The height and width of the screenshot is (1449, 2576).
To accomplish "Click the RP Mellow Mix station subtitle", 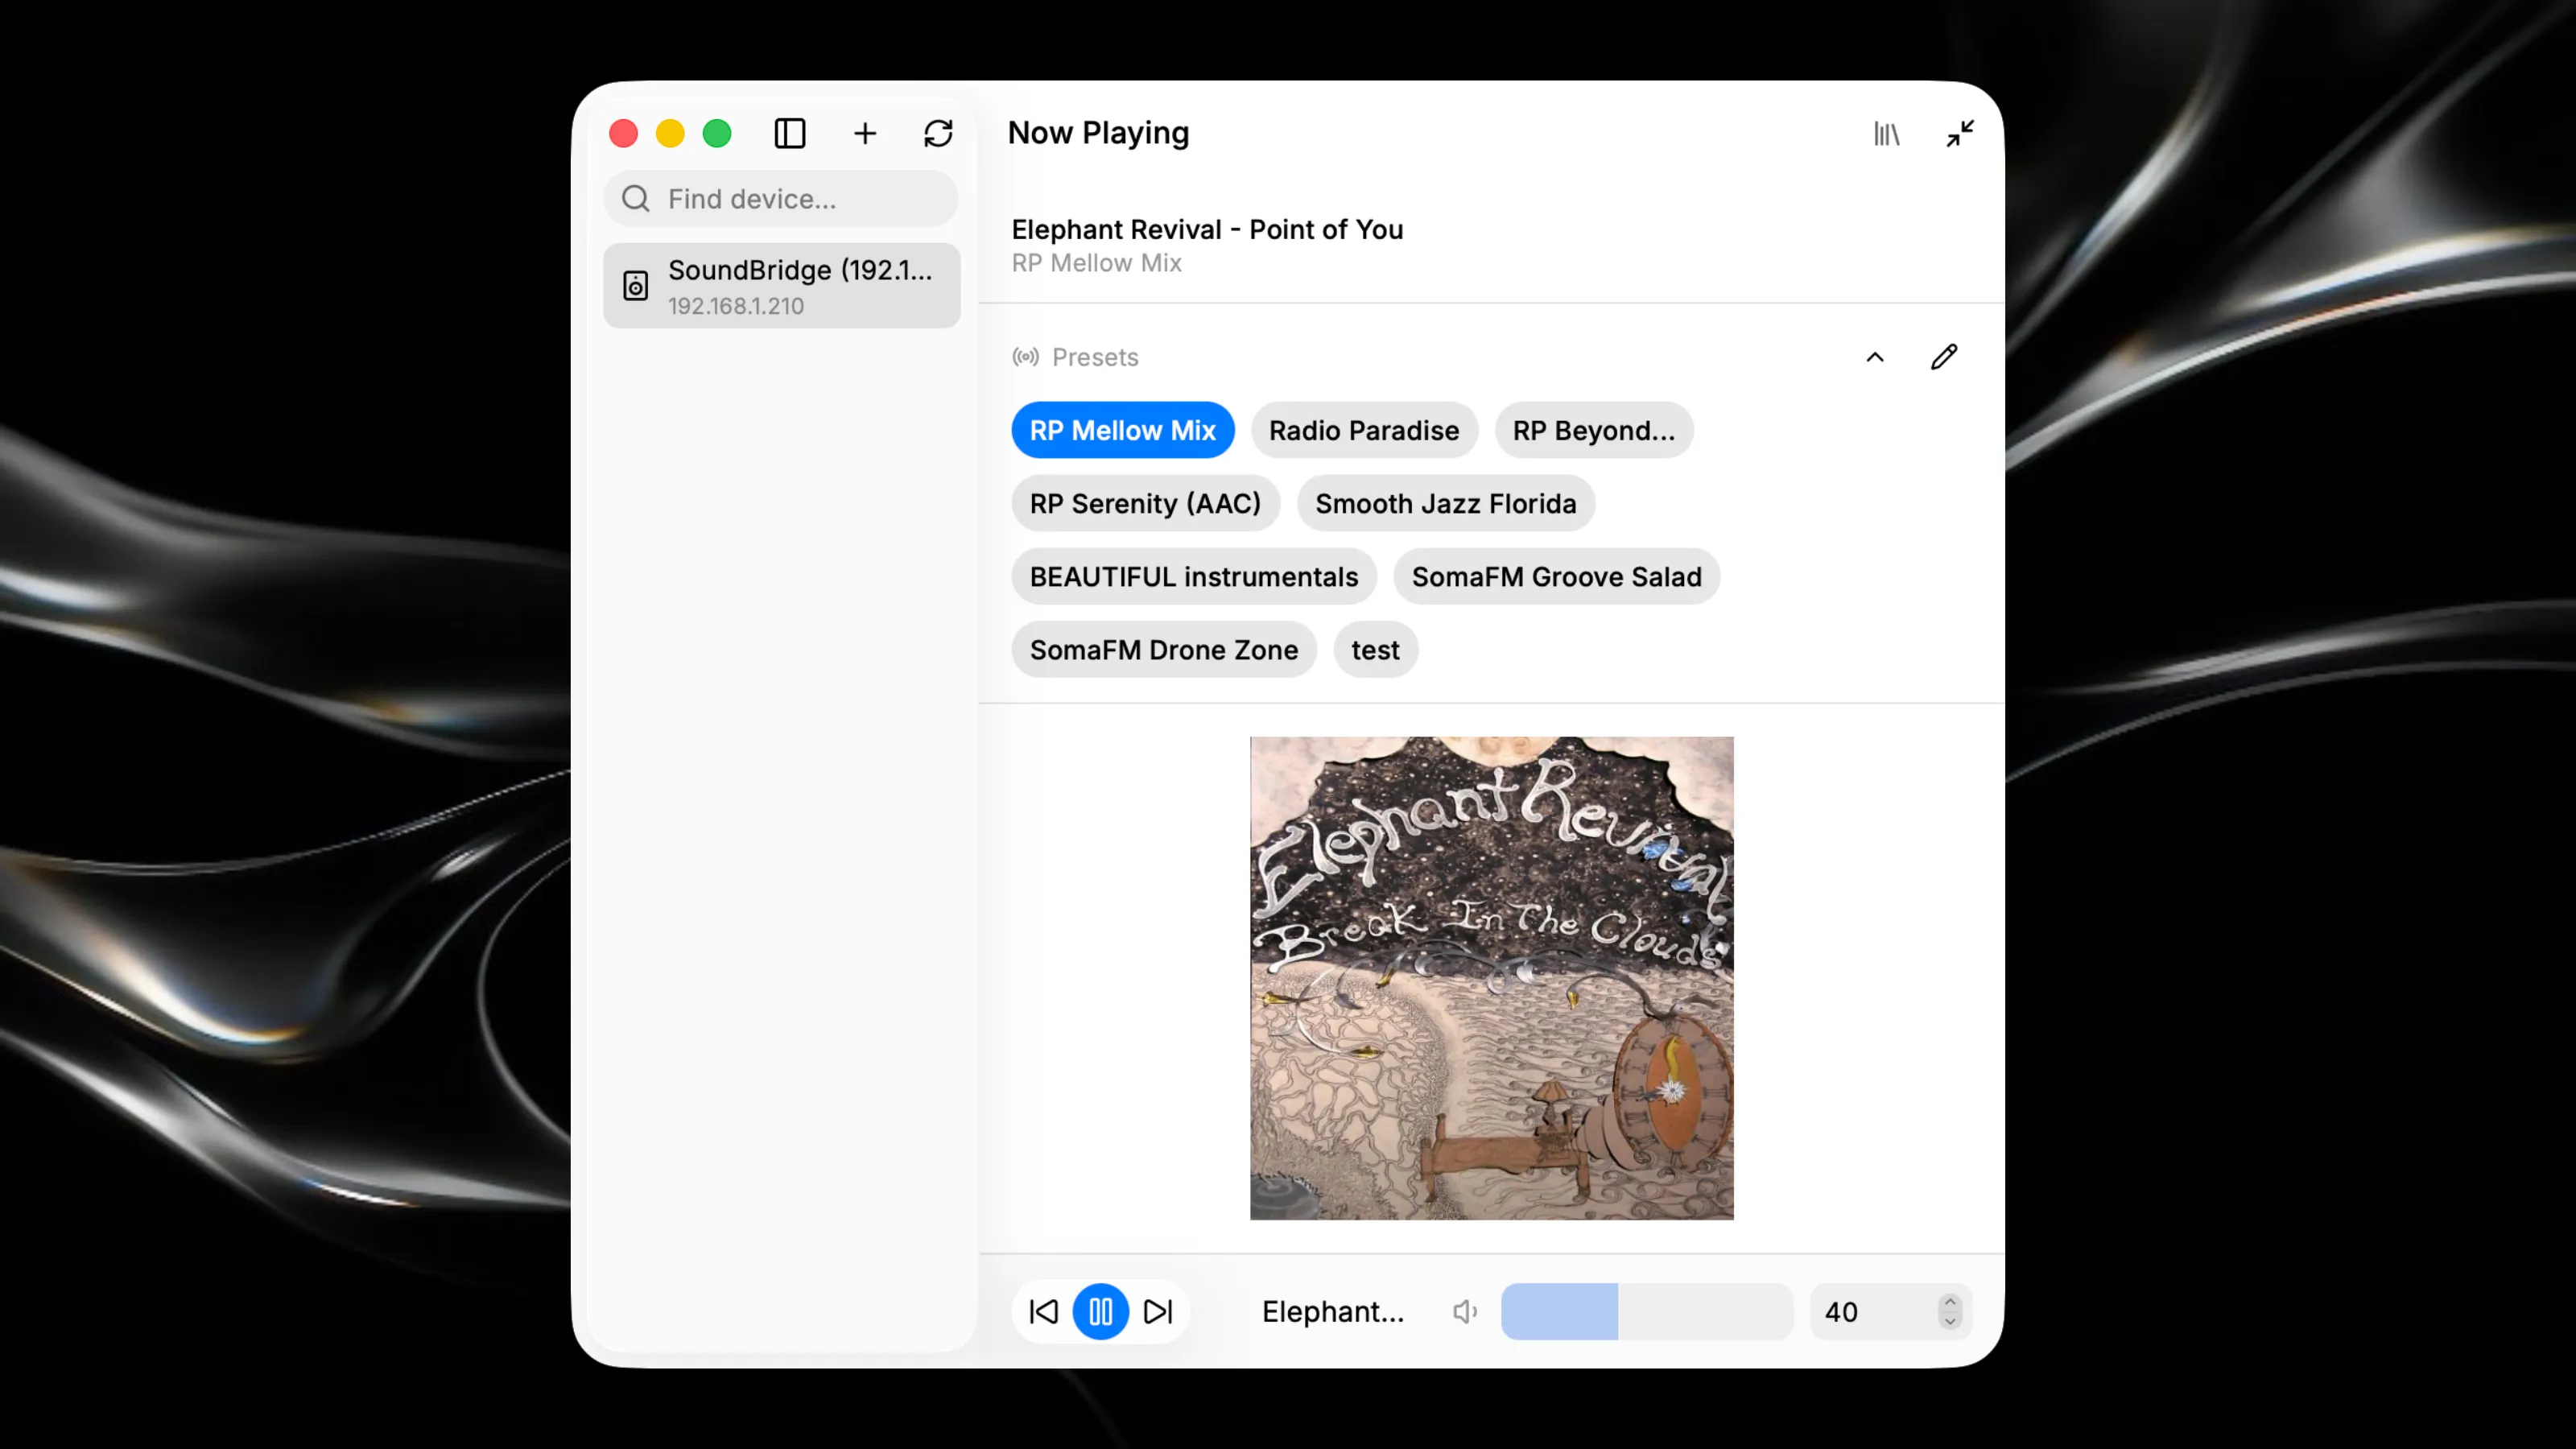I will 1096,263.
